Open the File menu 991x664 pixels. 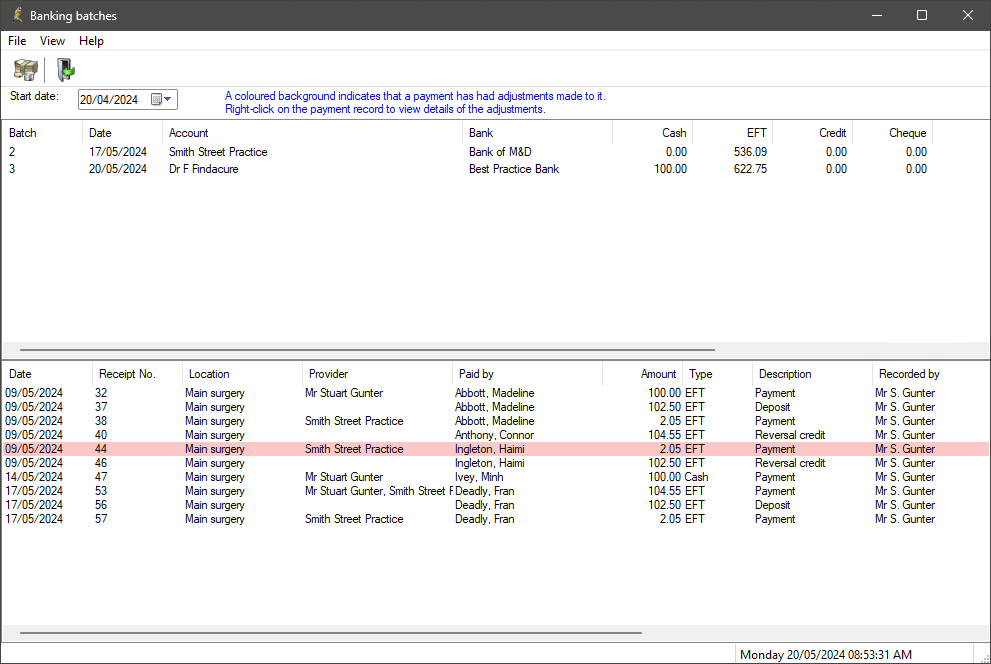point(17,41)
